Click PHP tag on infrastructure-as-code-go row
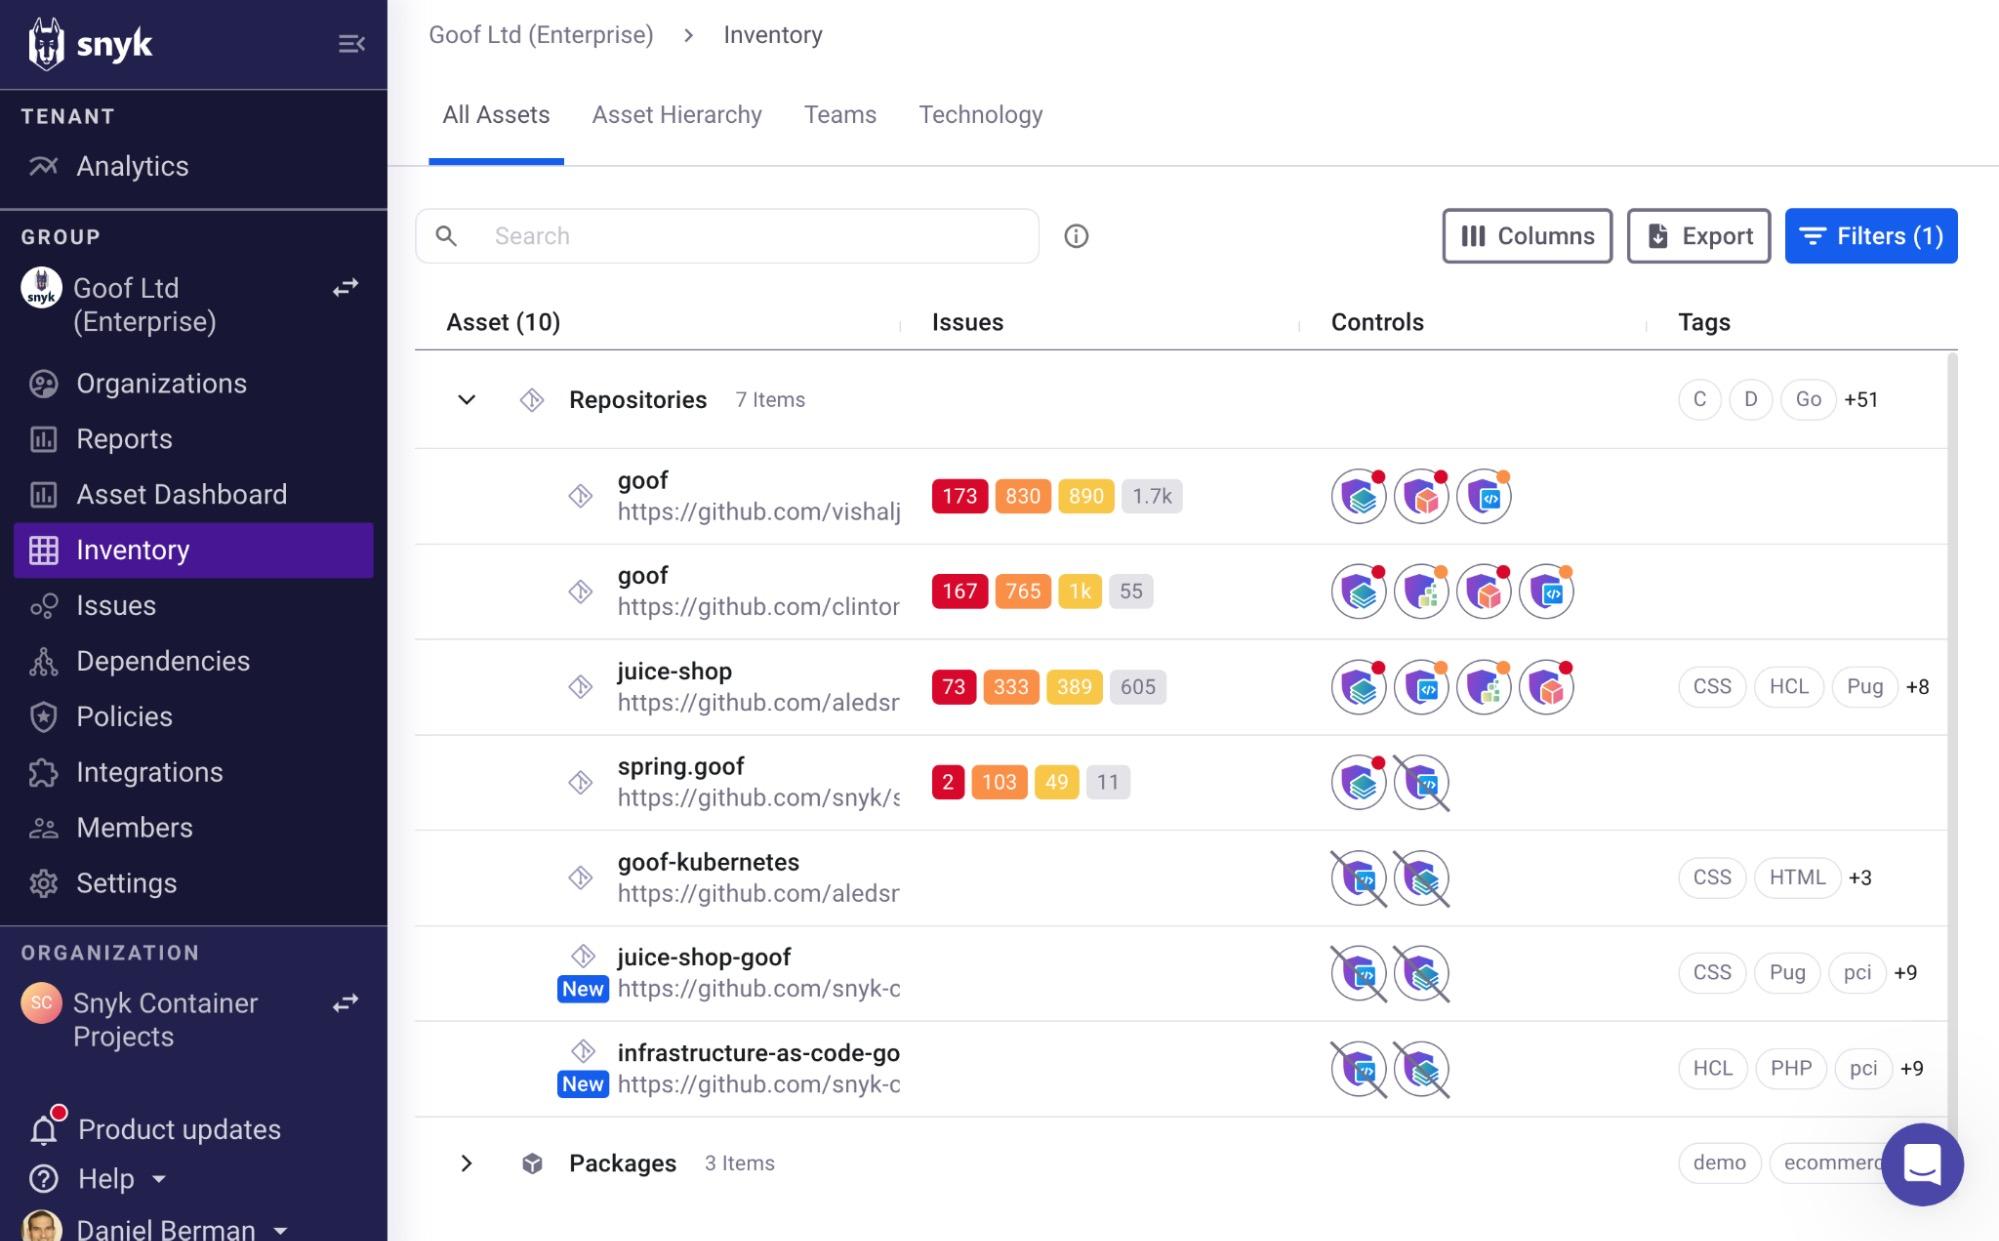Viewport: 1999px width, 1241px height. [1791, 1069]
